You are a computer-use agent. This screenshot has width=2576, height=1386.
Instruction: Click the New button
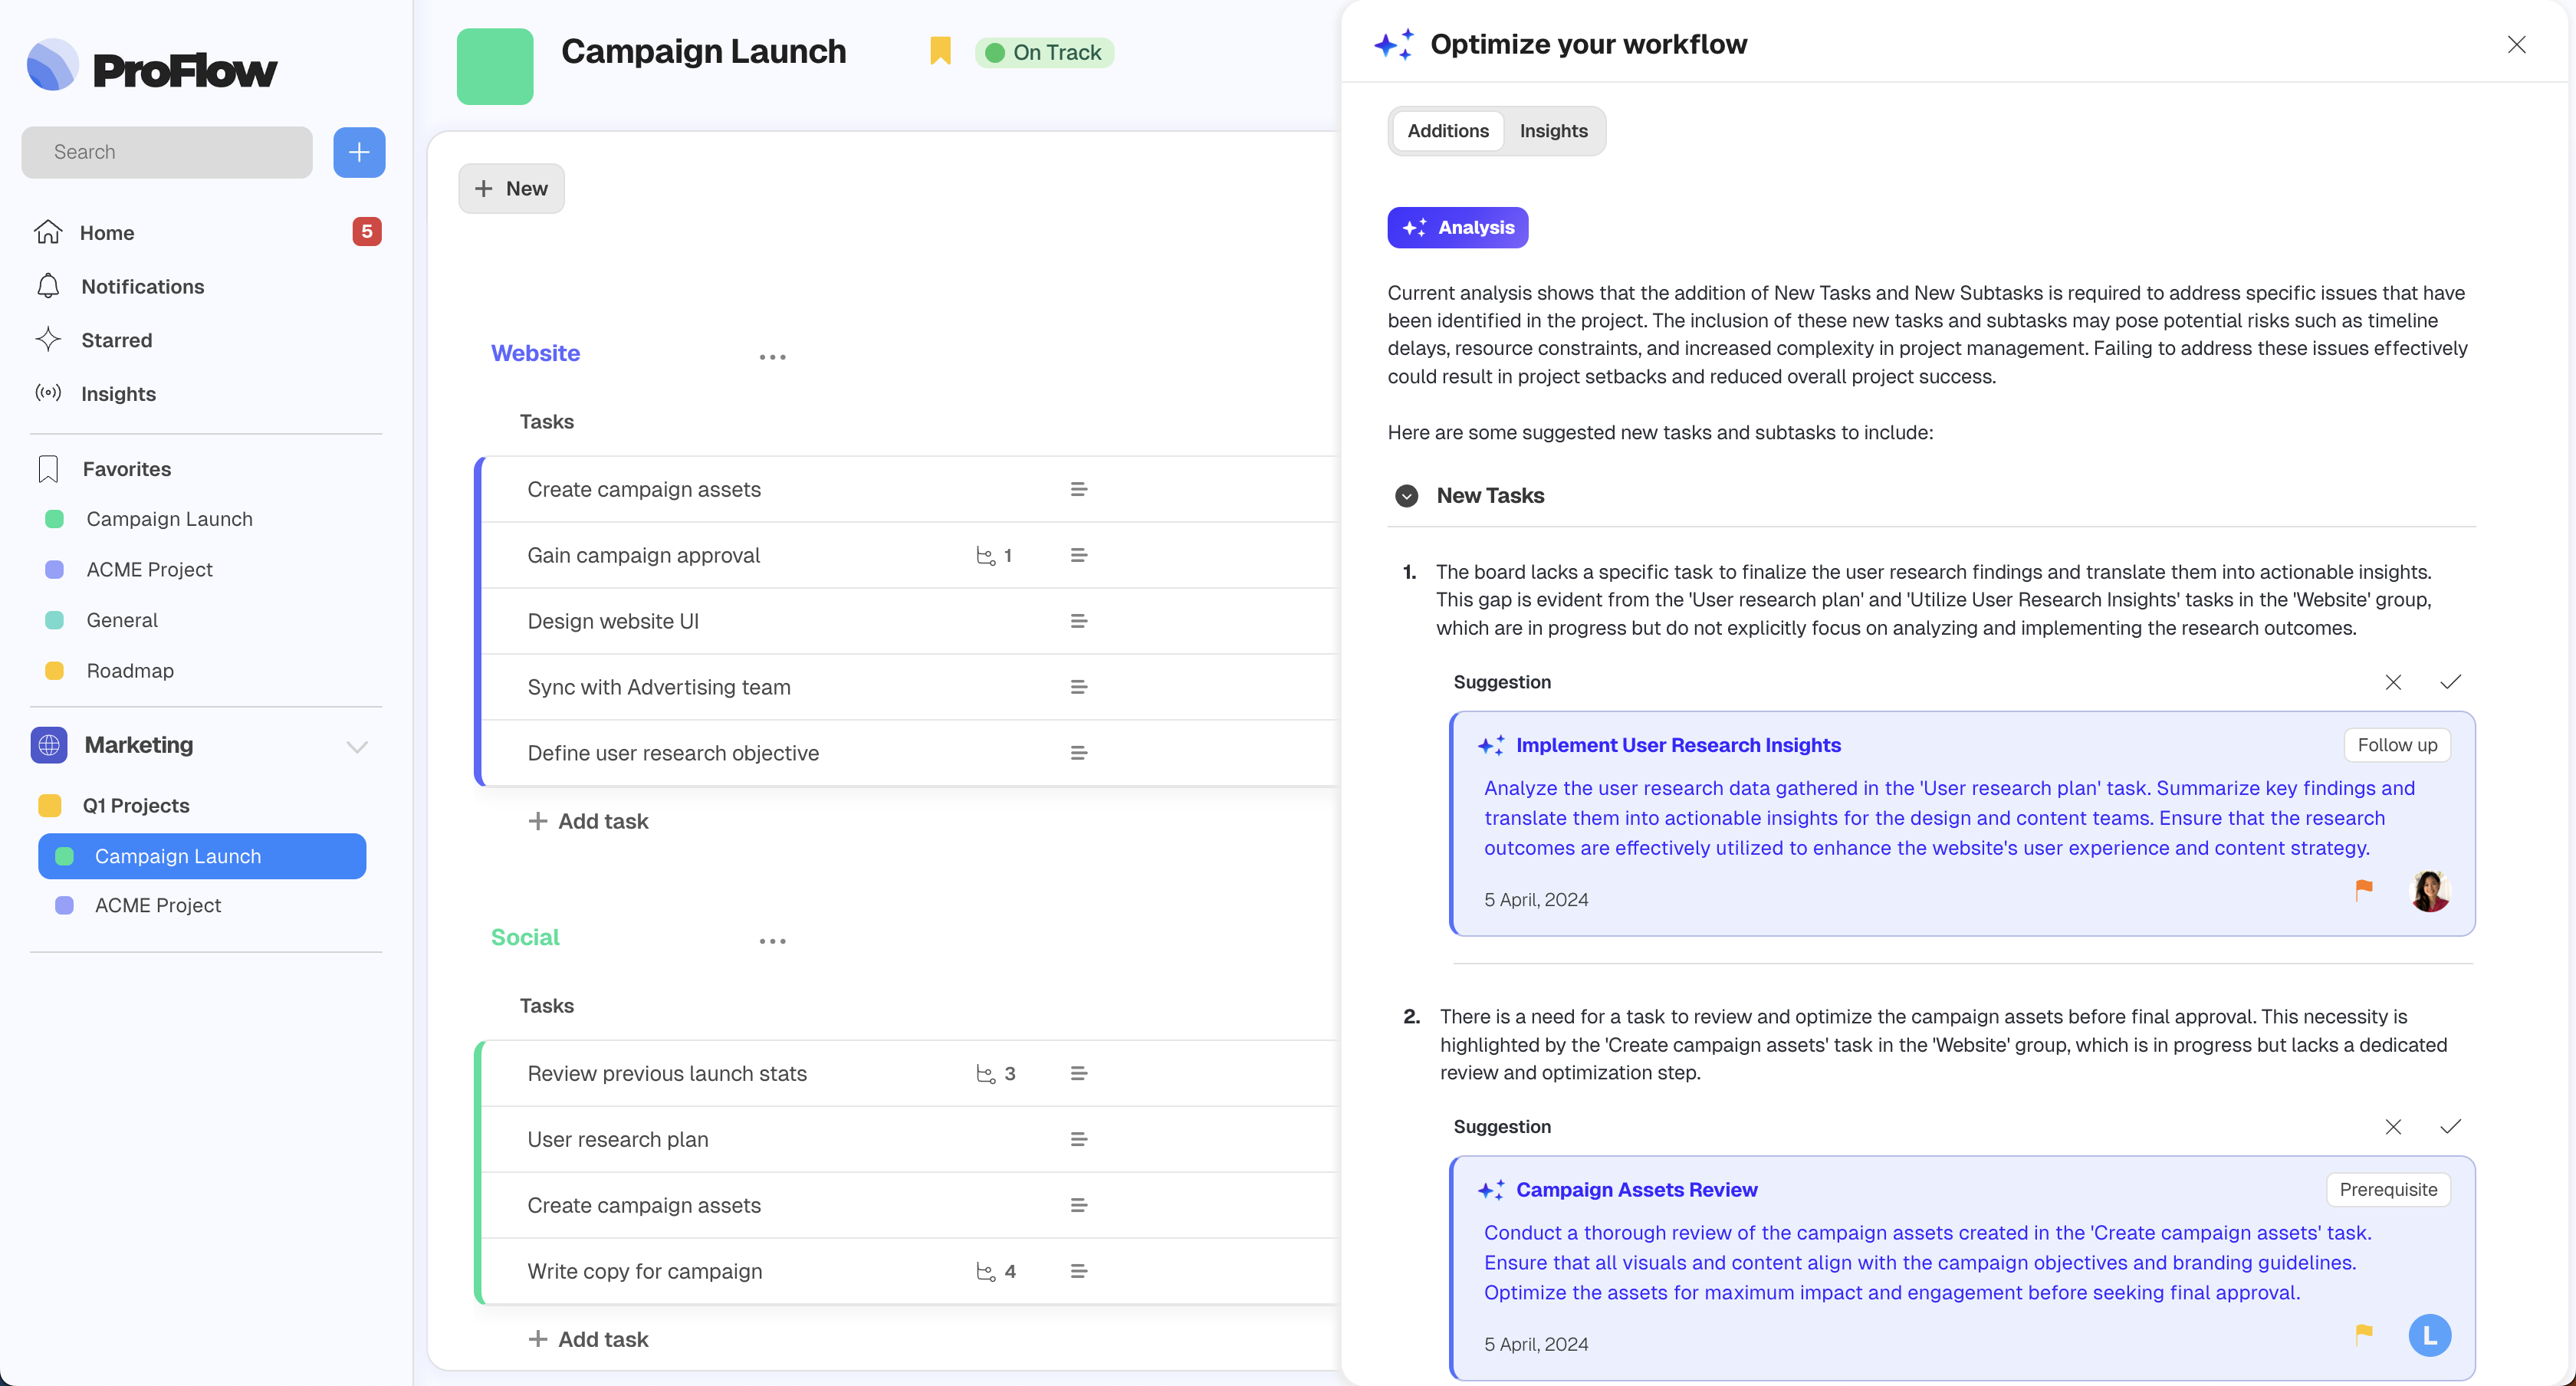click(511, 189)
